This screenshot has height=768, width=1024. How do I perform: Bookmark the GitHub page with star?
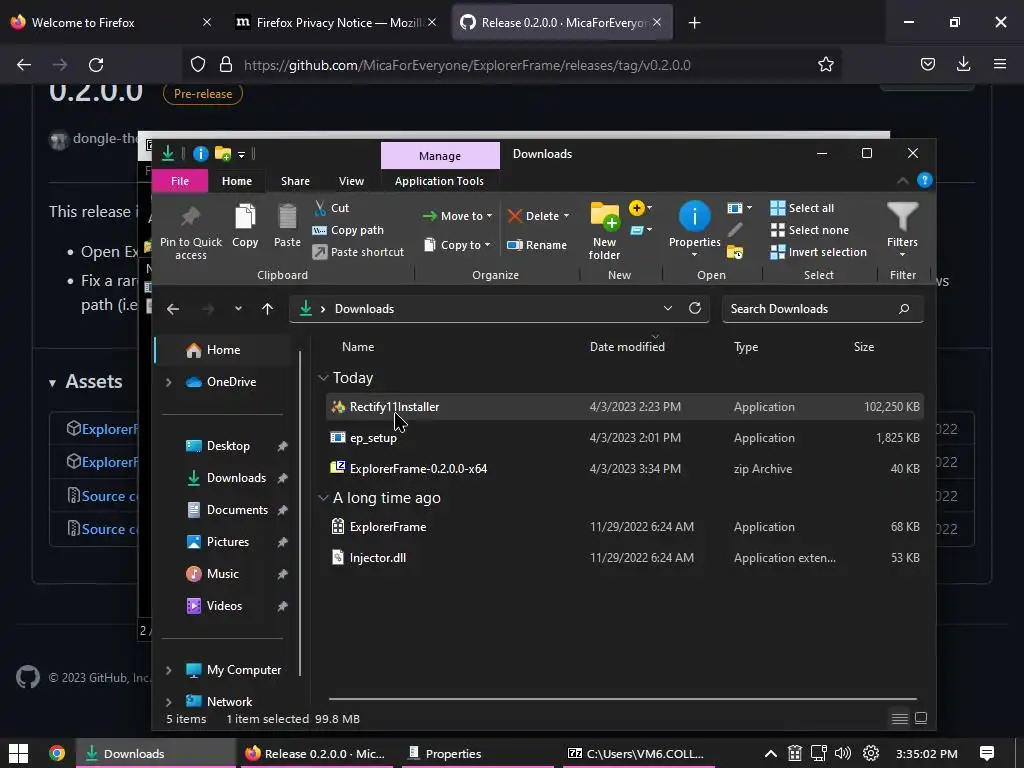(825, 65)
